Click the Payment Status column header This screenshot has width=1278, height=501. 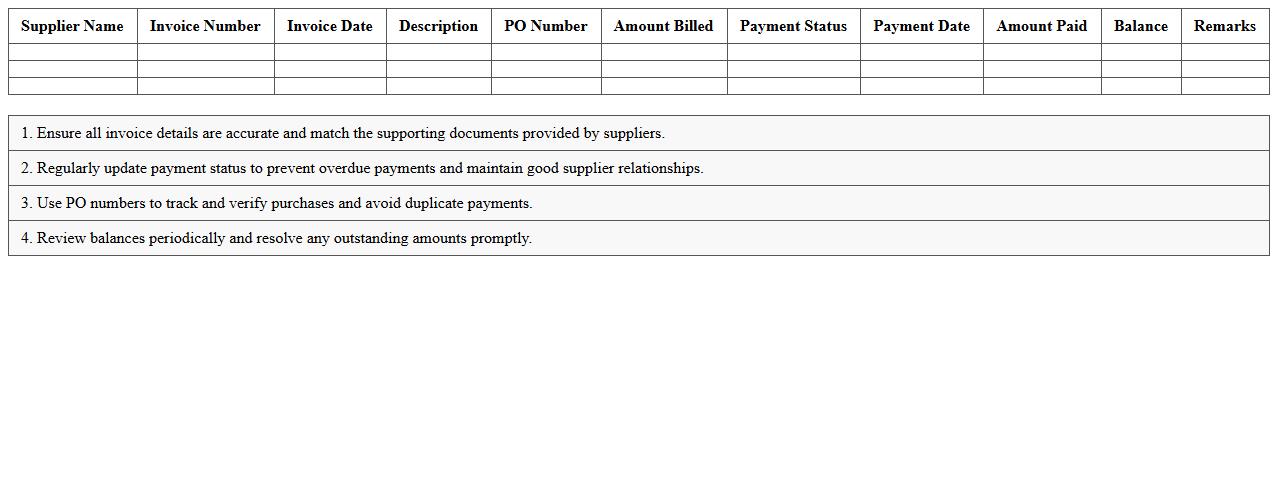tap(793, 26)
